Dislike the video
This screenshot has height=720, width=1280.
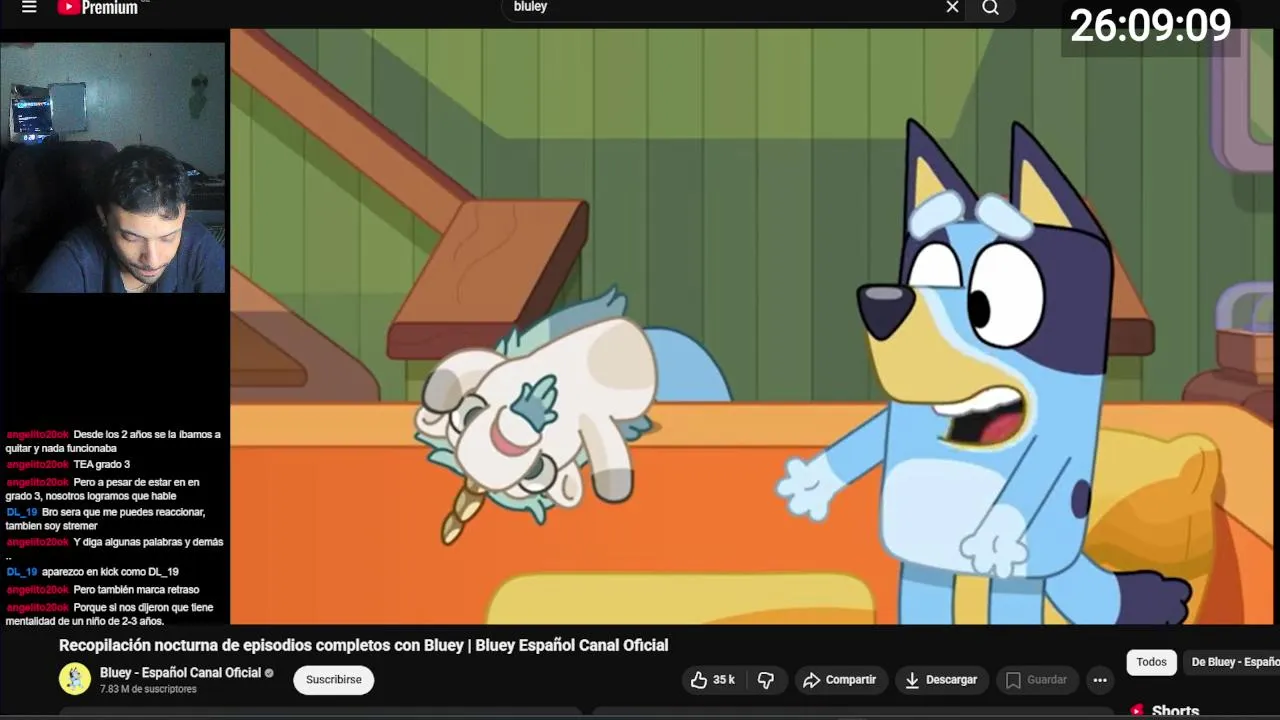[x=766, y=680]
